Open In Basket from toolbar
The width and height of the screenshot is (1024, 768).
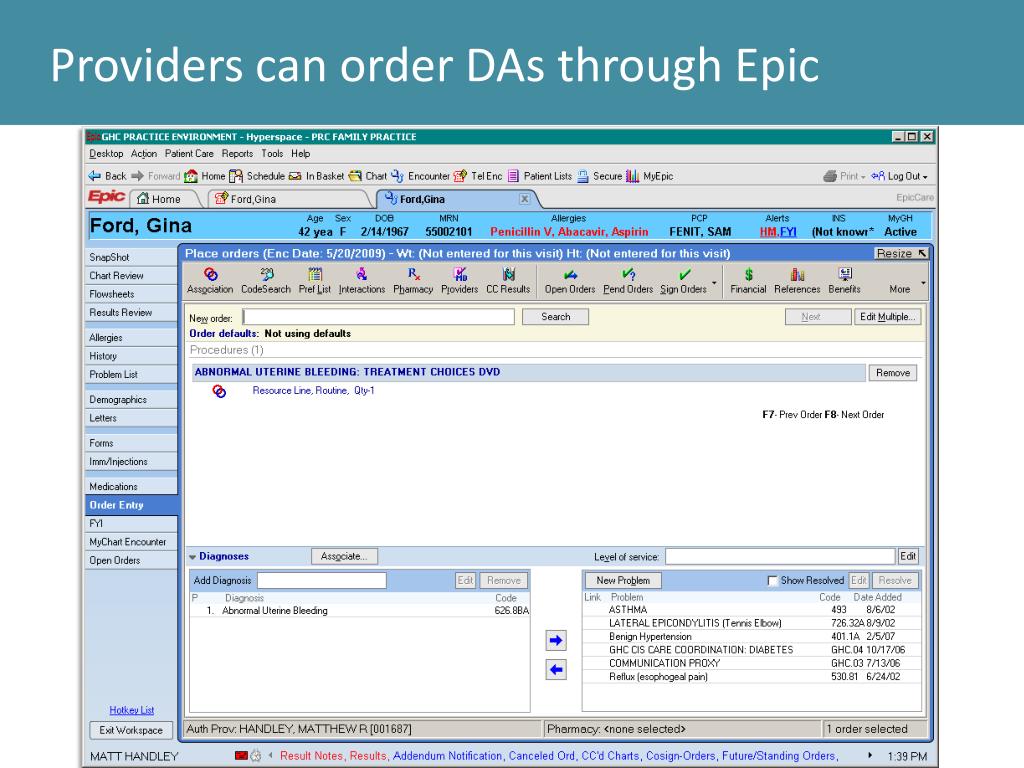[316, 176]
